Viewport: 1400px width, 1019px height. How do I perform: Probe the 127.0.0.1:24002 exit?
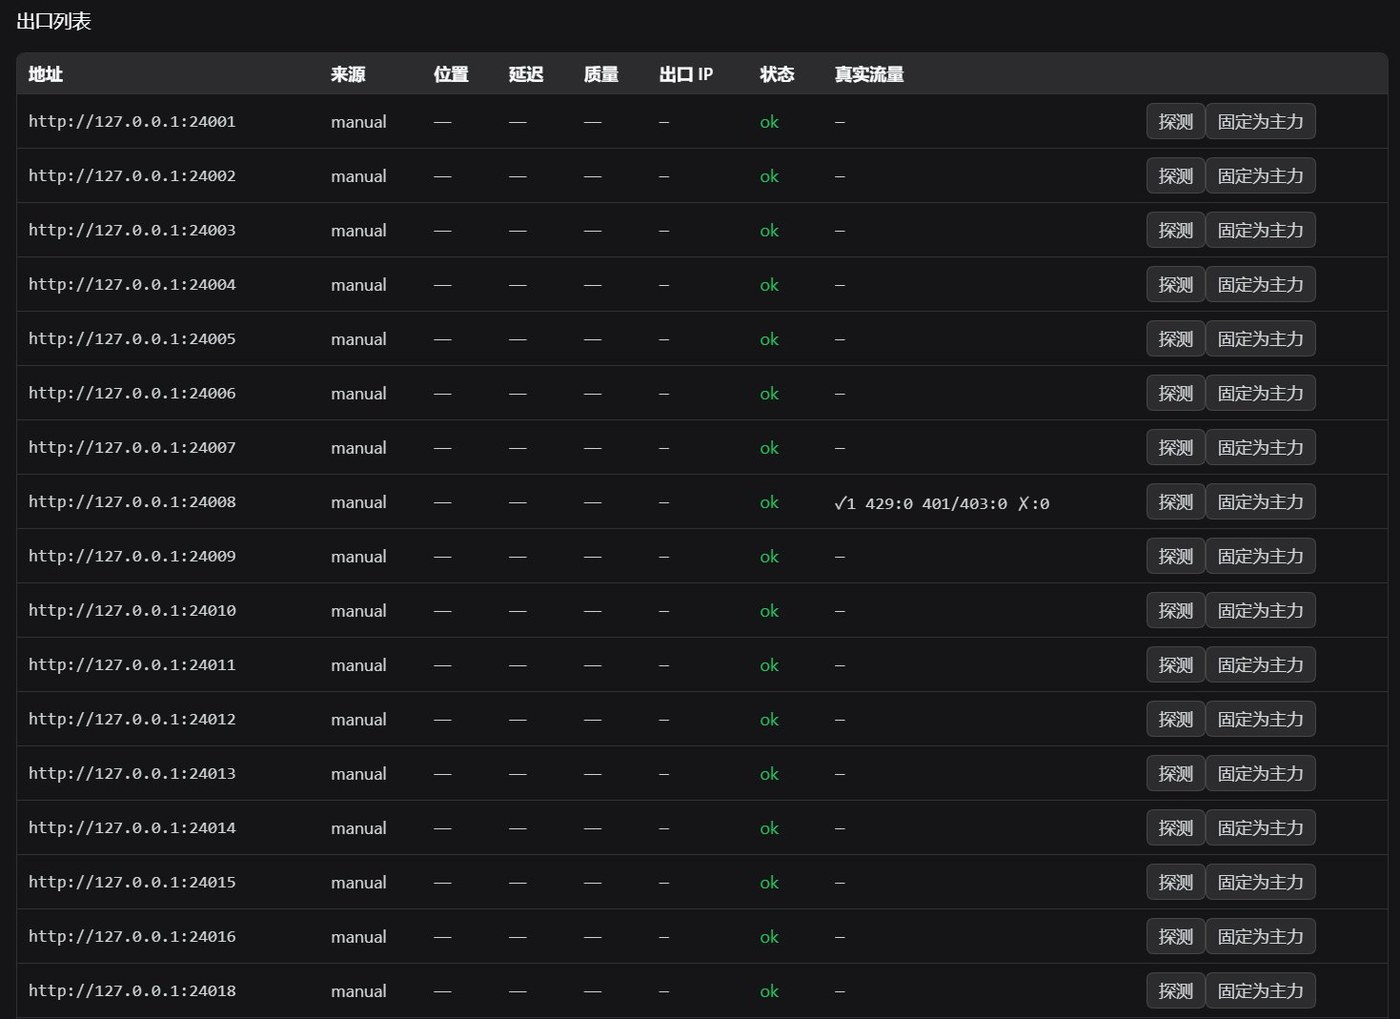click(1175, 176)
